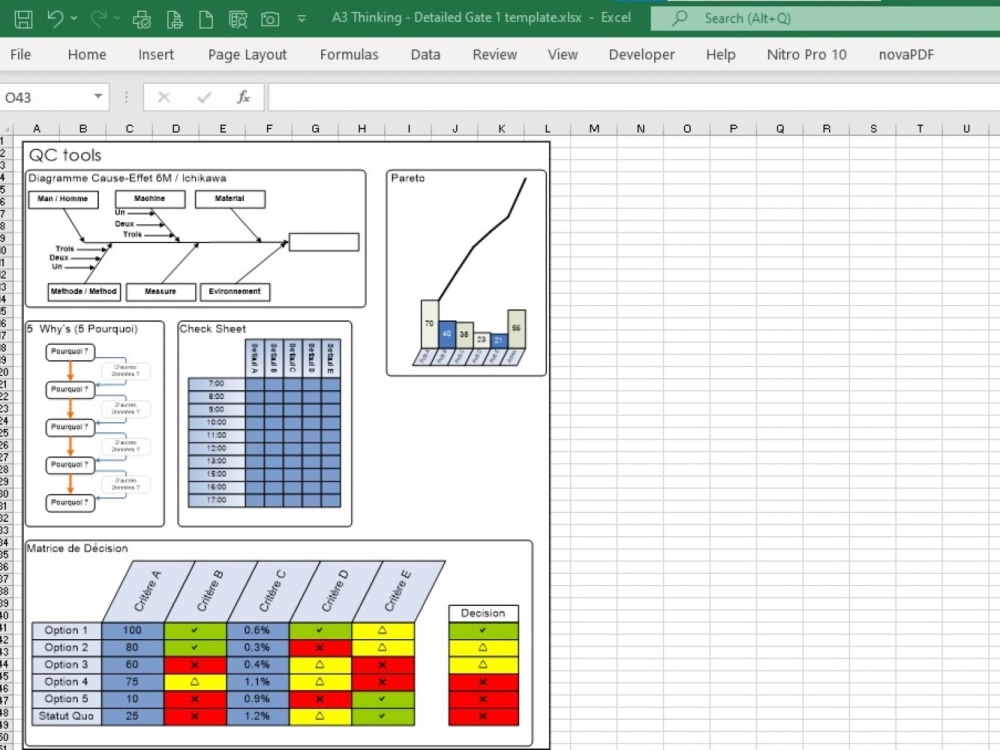The width and height of the screenshot is (1000, 750).
Task: Select the 'Méthode / Method' box
Action: [x=84, y=292]
